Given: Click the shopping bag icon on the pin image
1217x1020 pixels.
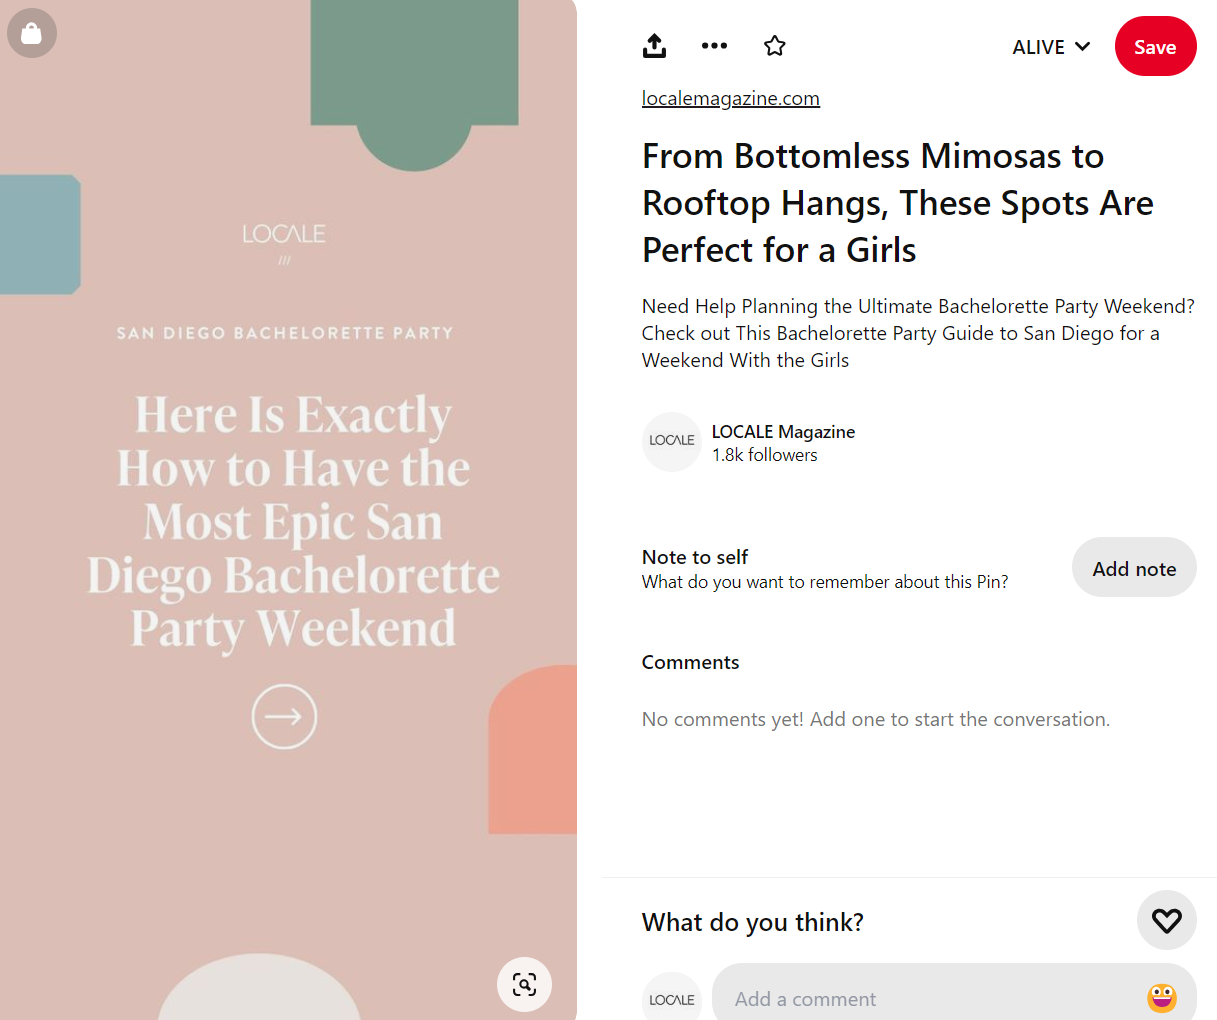Looking at the screenshot, I should [32, 34].
